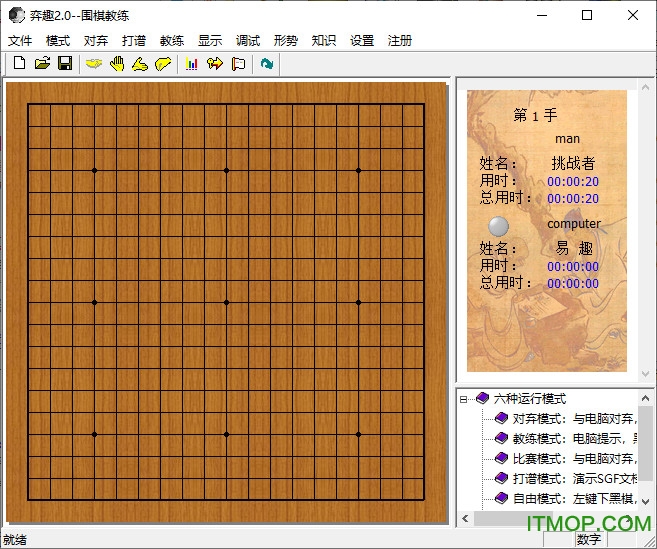This screenshot has width=657, height=549.
Task: Click the key with arrow icon
Action: click(x=215, y=64)
